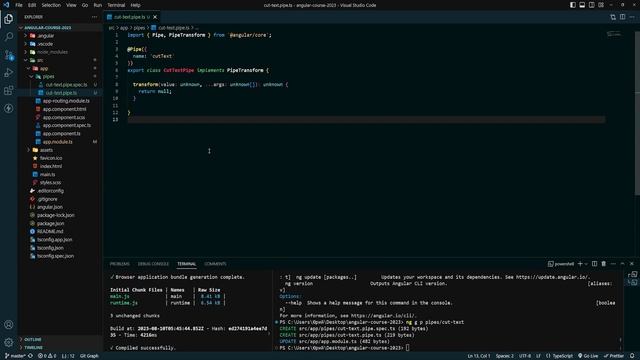Open the Explorer view in the activity bar
The height and width of the screenshot is (360, 640).
[9, 19]
